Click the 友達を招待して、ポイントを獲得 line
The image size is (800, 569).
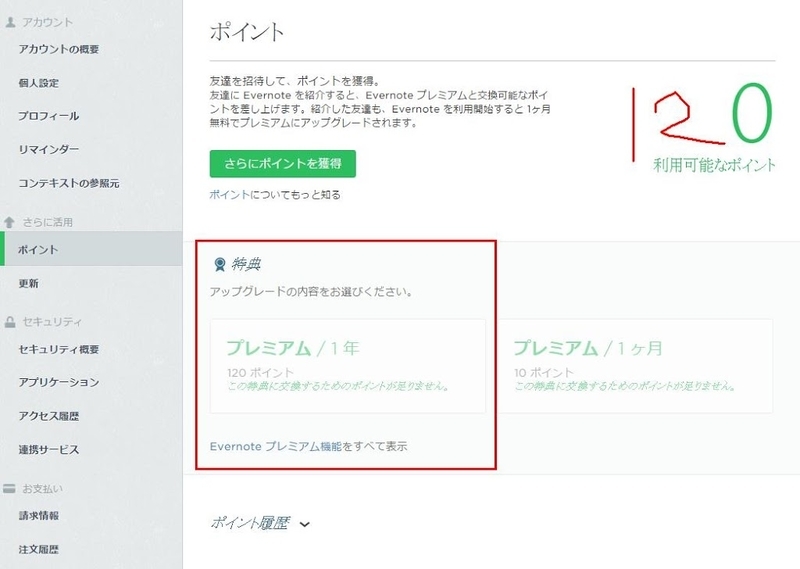294,81
